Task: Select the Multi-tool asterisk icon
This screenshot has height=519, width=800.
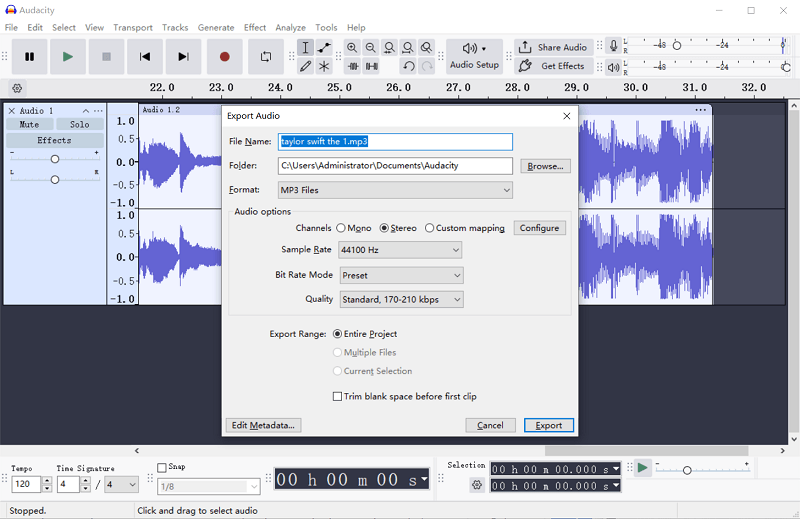Action: (324, 66)
